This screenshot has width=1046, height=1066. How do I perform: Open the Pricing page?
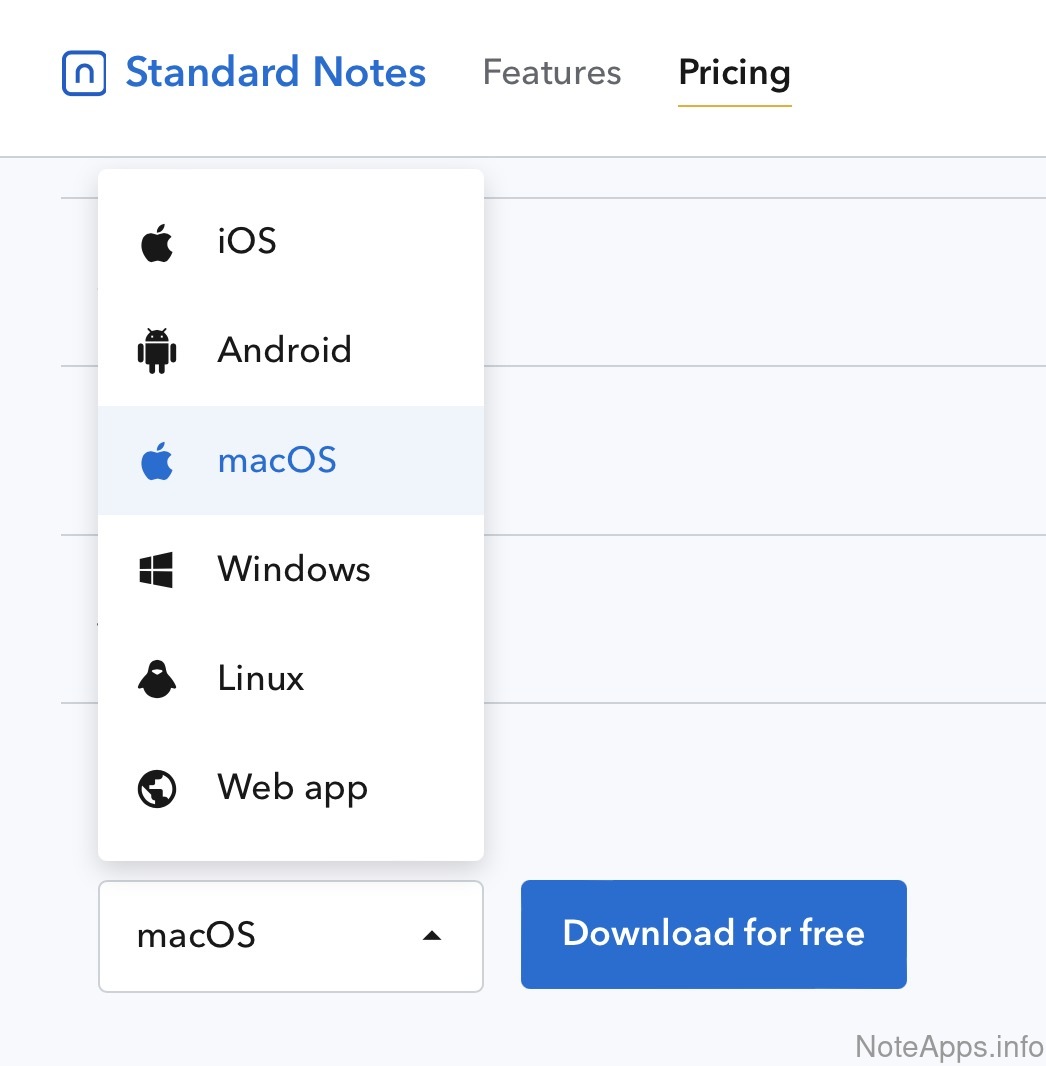click(x=734, y=73)
